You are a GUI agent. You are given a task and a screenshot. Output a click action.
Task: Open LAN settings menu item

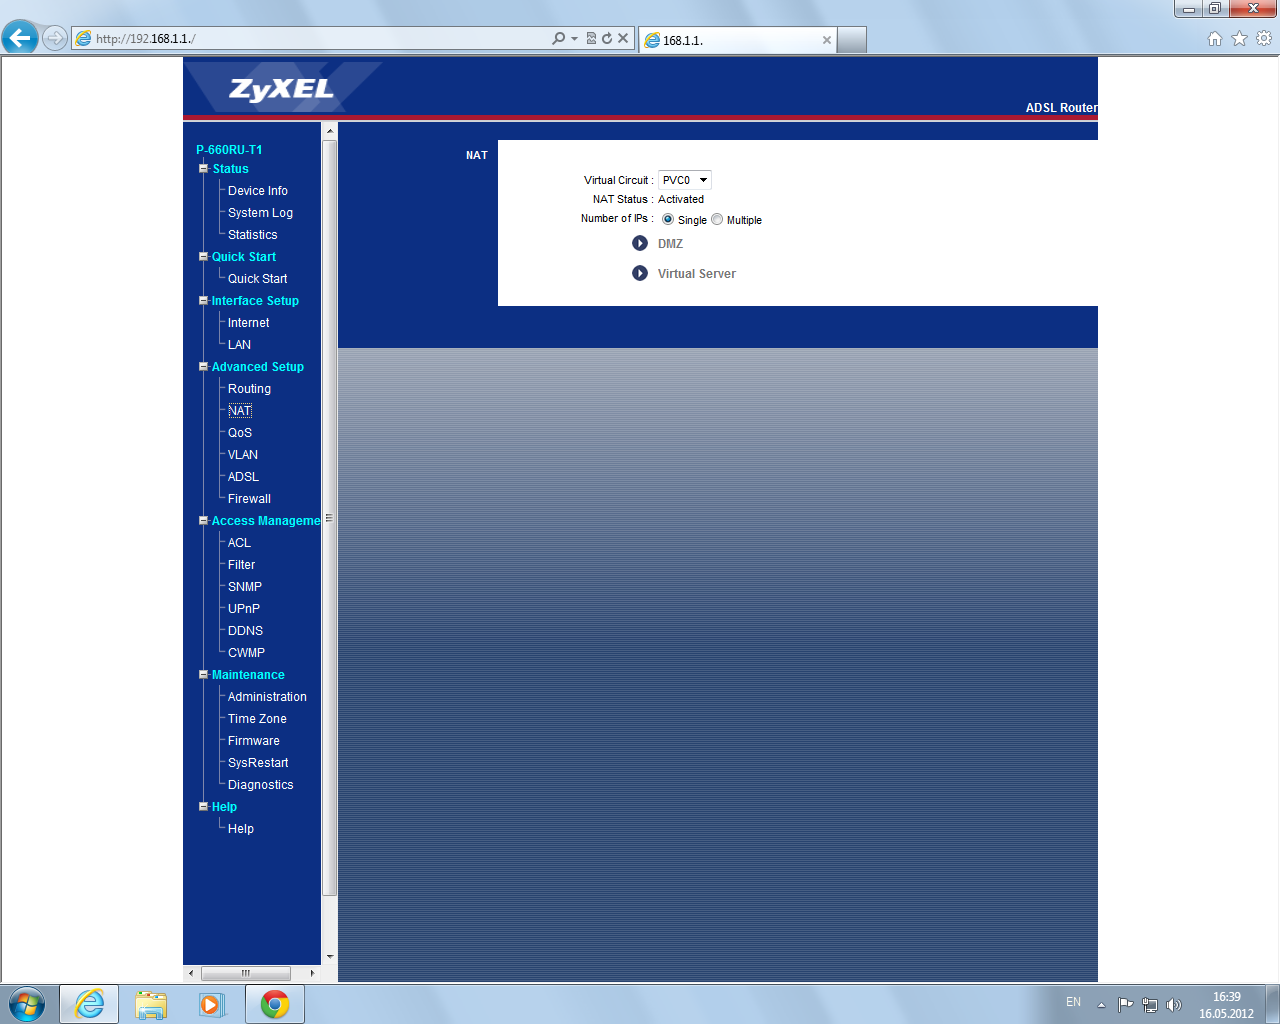(239, 345)
